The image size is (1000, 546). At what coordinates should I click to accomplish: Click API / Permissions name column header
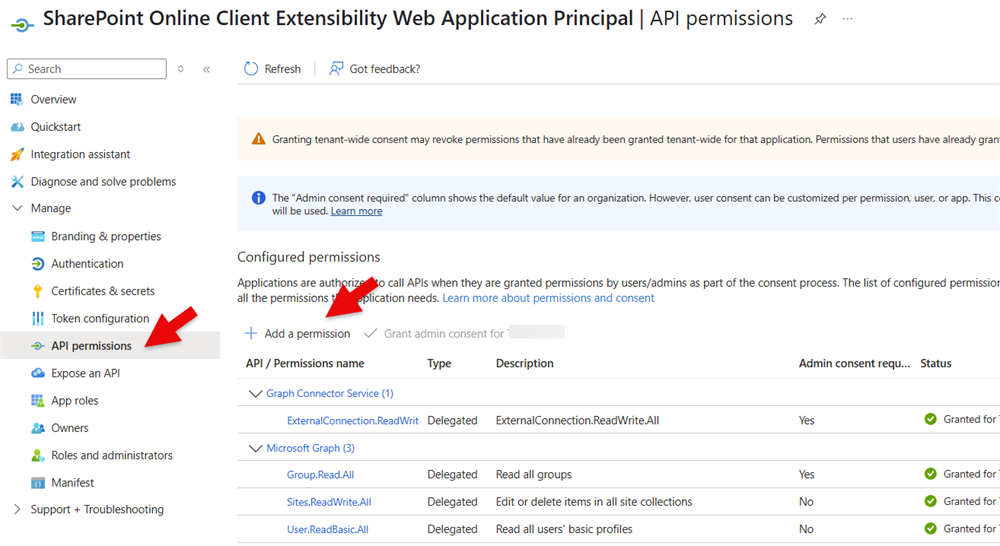(x=305, y=364)
